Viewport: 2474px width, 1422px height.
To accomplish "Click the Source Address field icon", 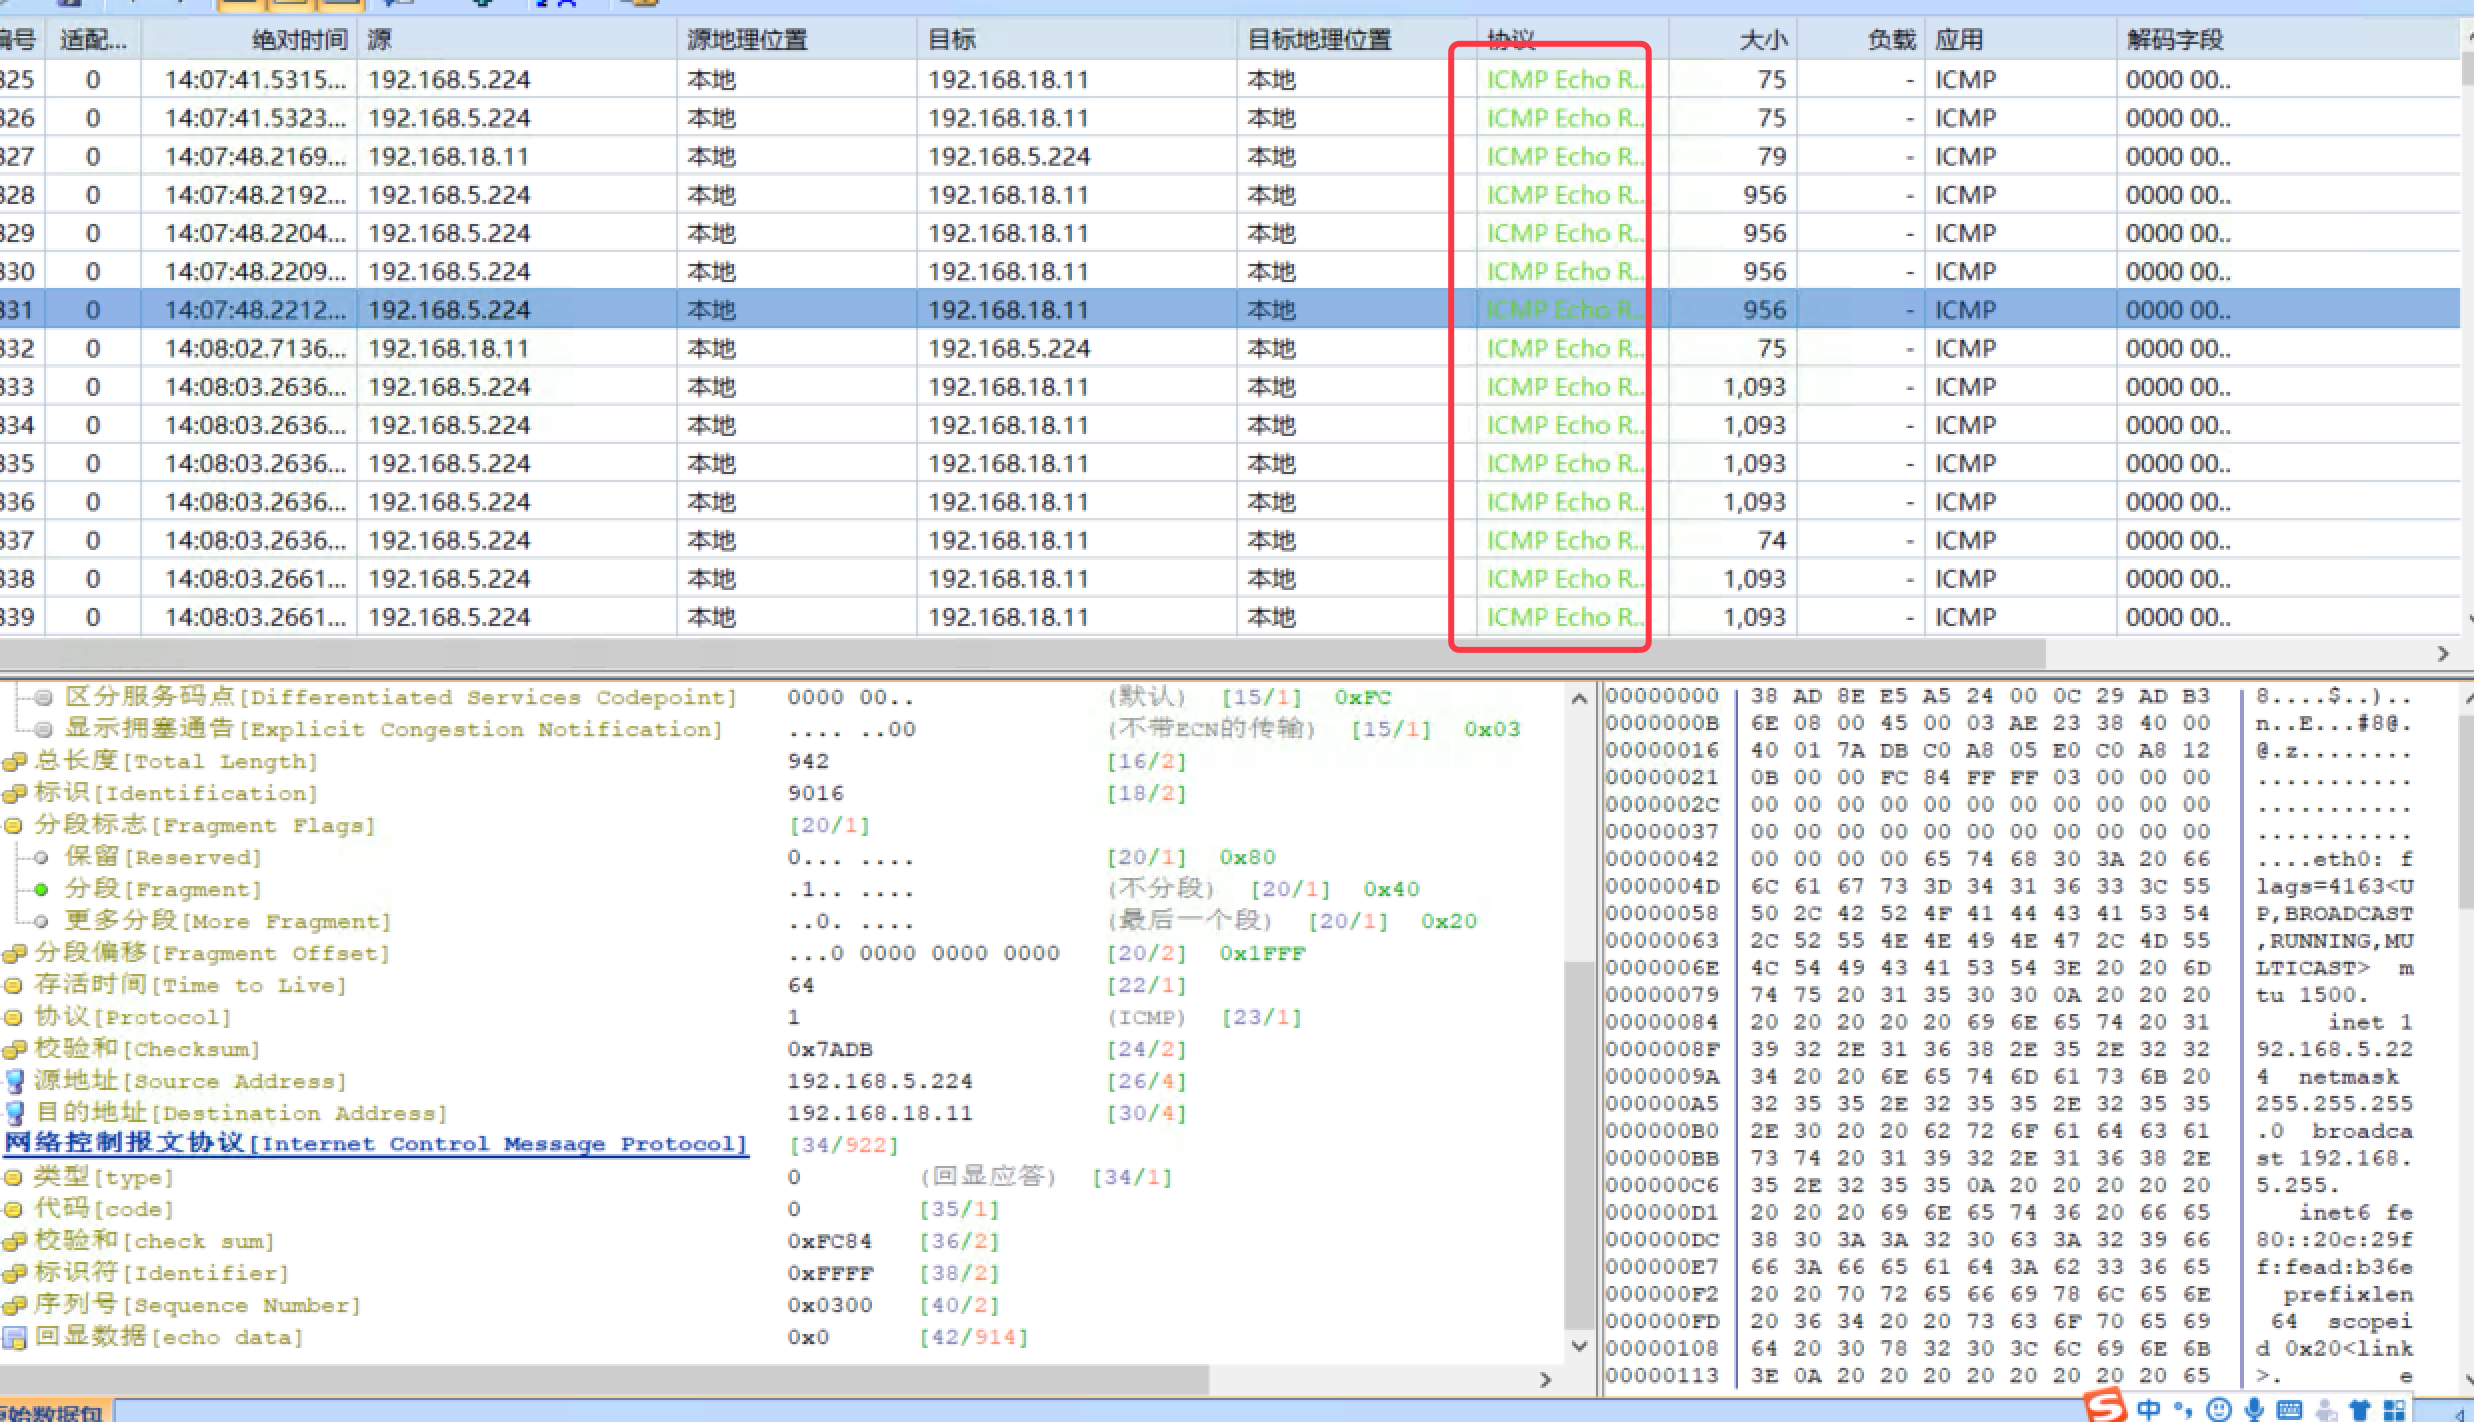I will tap(14, 1081).
